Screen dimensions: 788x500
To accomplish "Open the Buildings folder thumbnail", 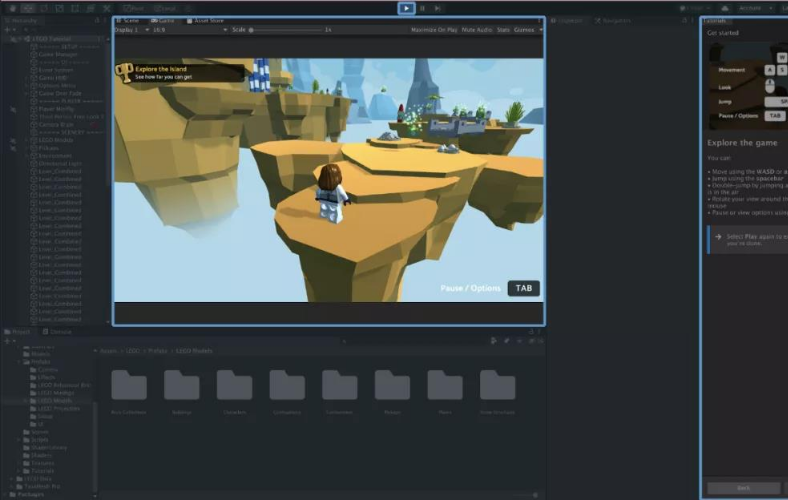I will [181, 385].
